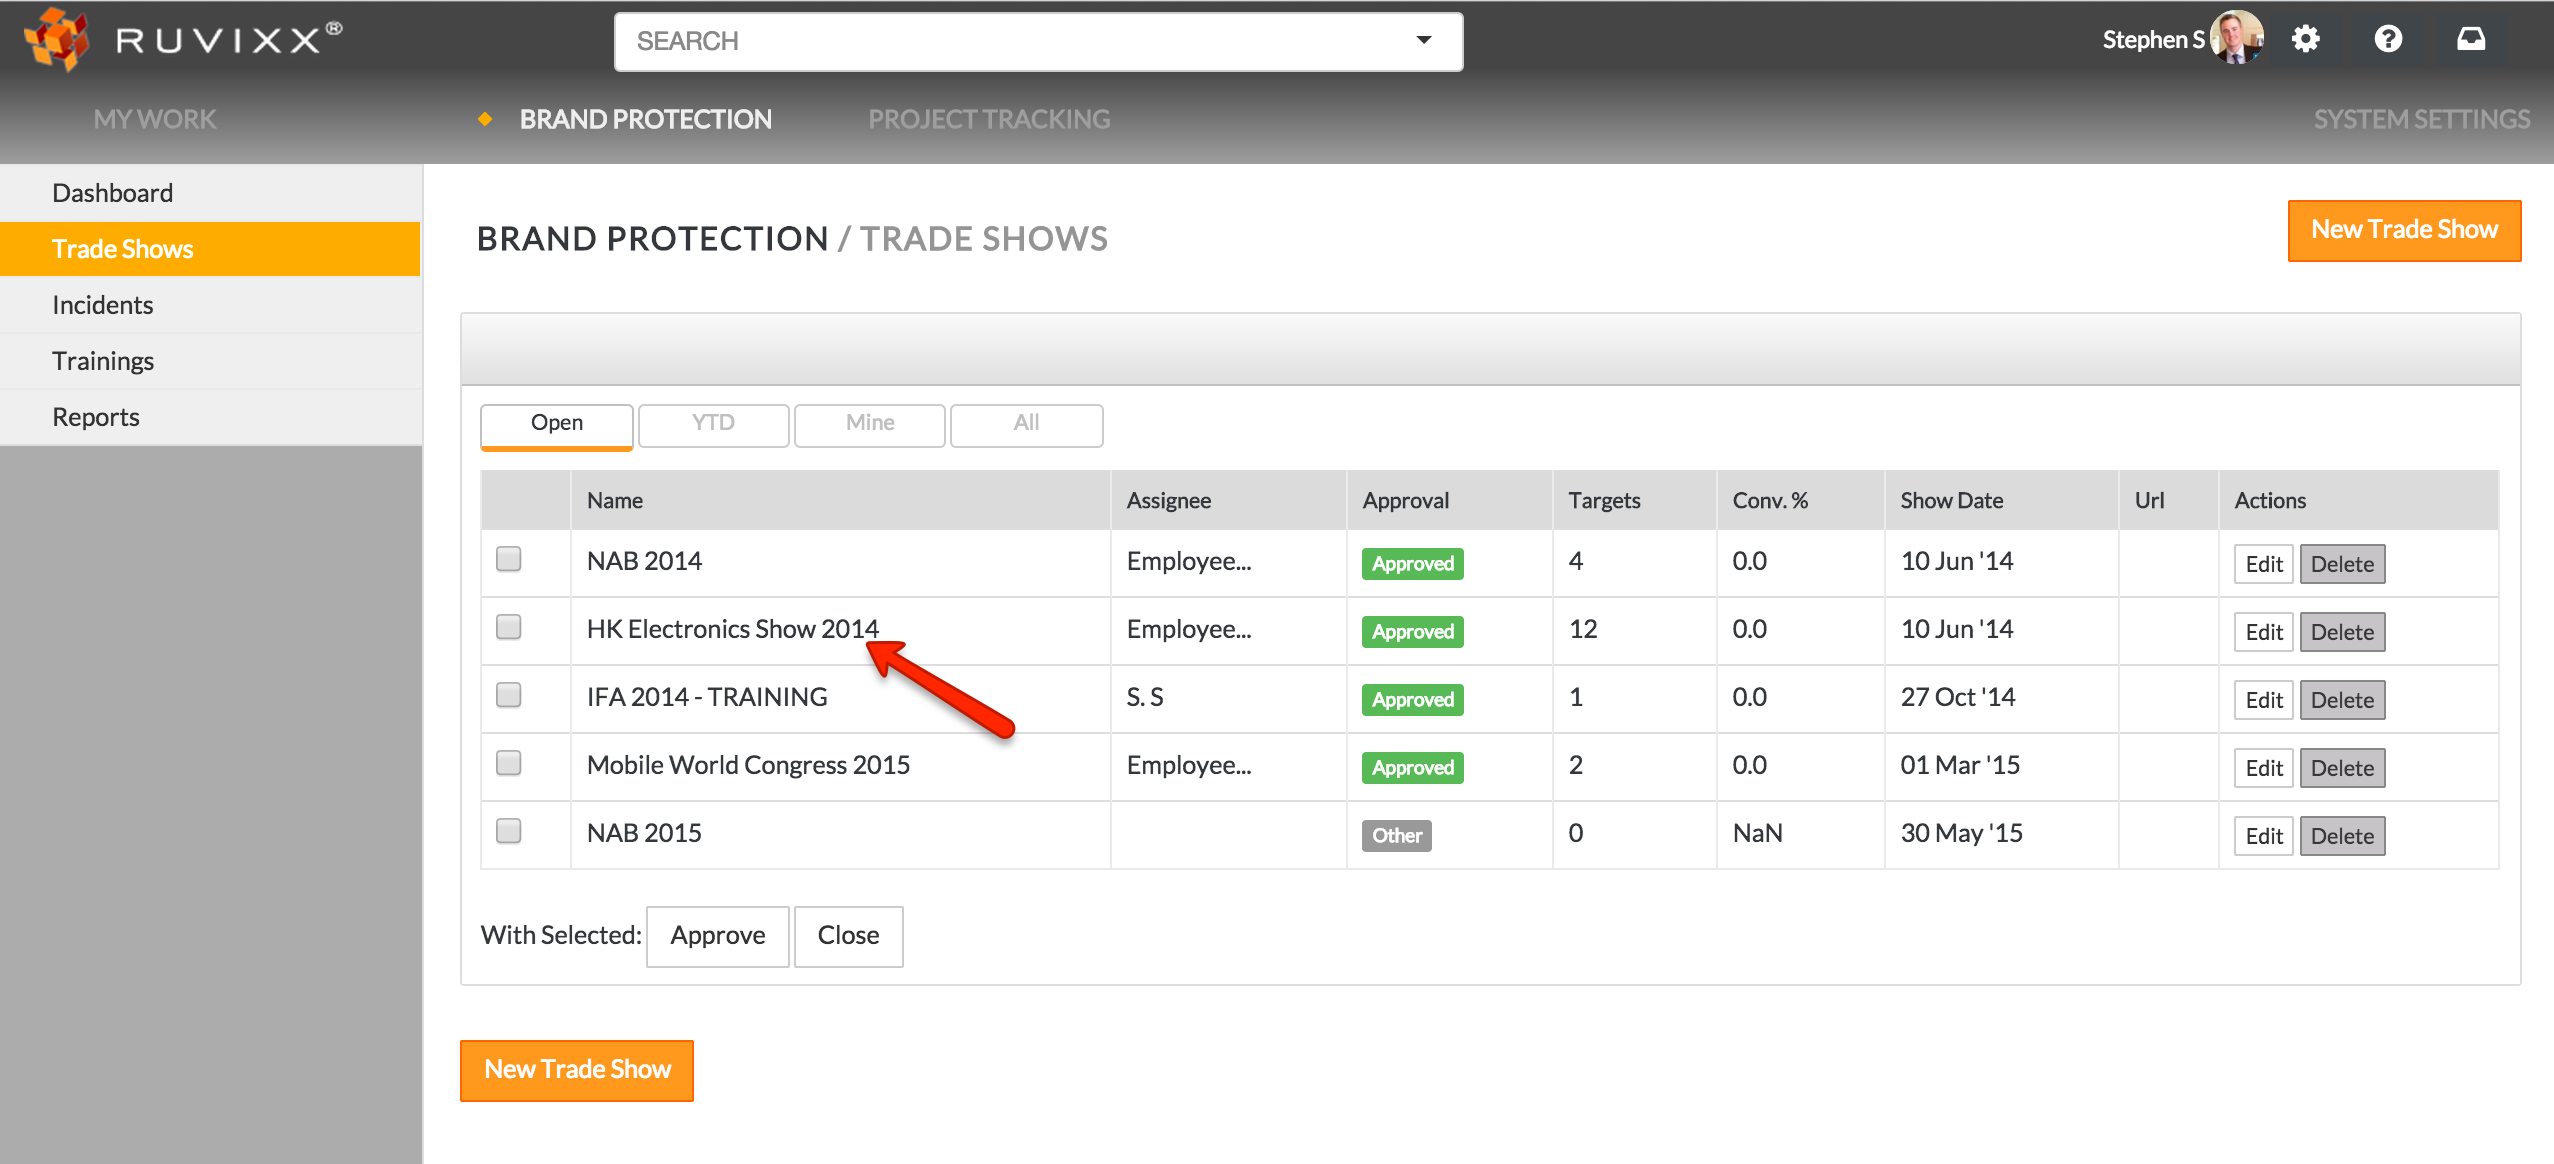Viewport: 2554px width, 1164px height.
Task: Navigate to Project Tracking
Action: tap(990, 118)
